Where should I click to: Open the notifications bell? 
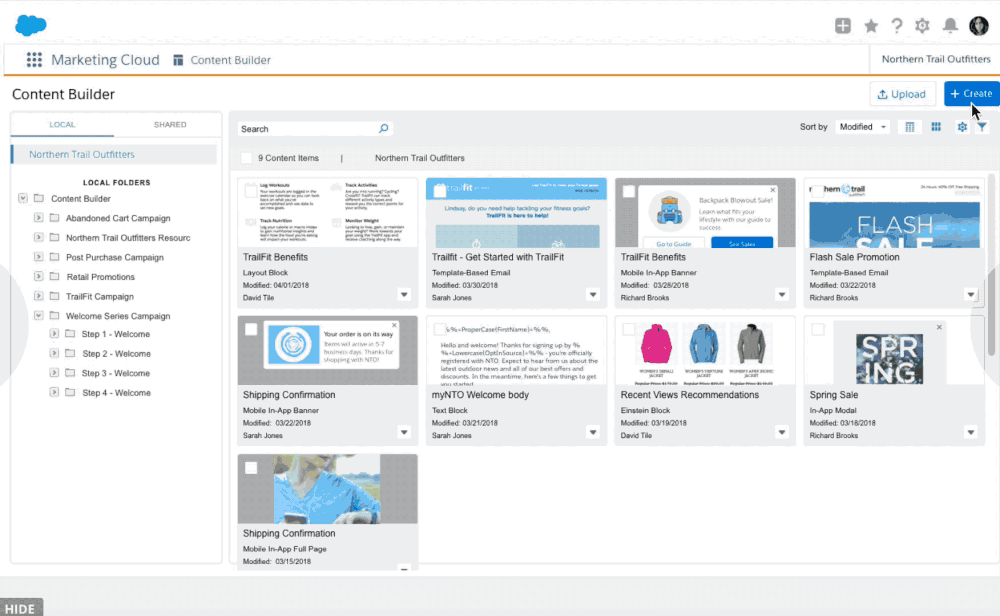[950, 26]
